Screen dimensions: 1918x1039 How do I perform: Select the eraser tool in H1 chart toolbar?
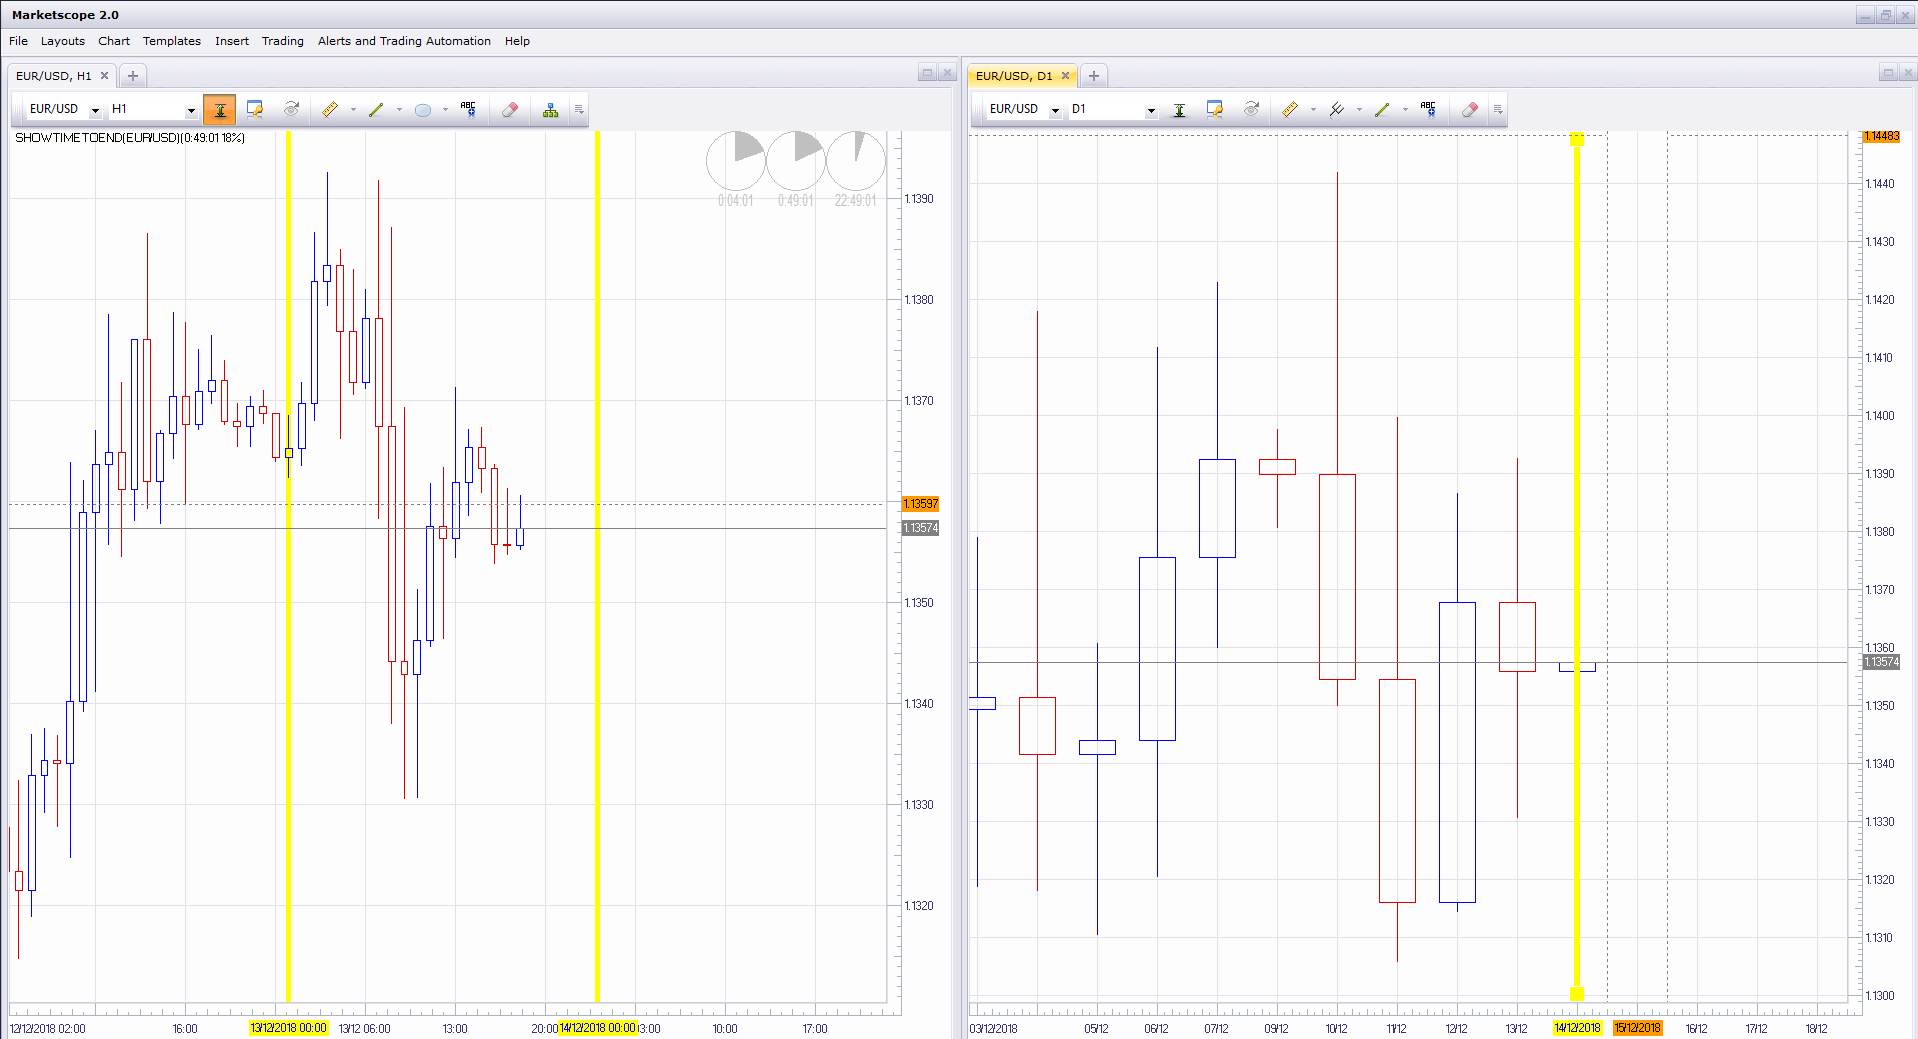(x=510, y=110)
